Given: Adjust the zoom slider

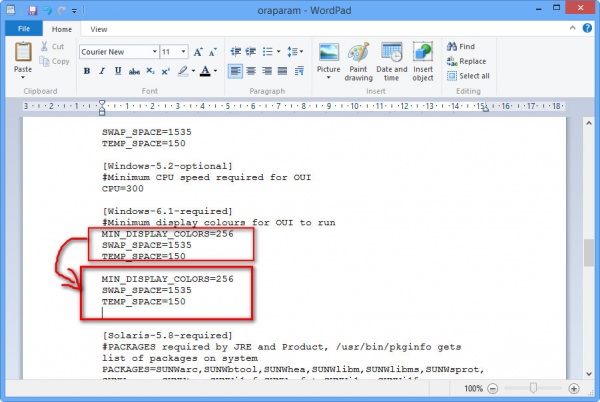Looking at the screenshot, I should pyautogui.click(x=533, y=388).
